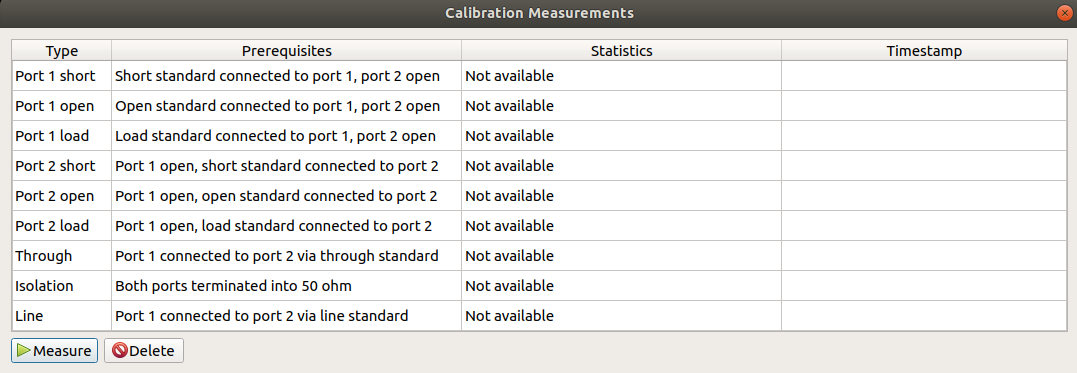This screenshot has width=1077, height=373.
Task: Select the Port 2 open row
Action: pos(539,196)
